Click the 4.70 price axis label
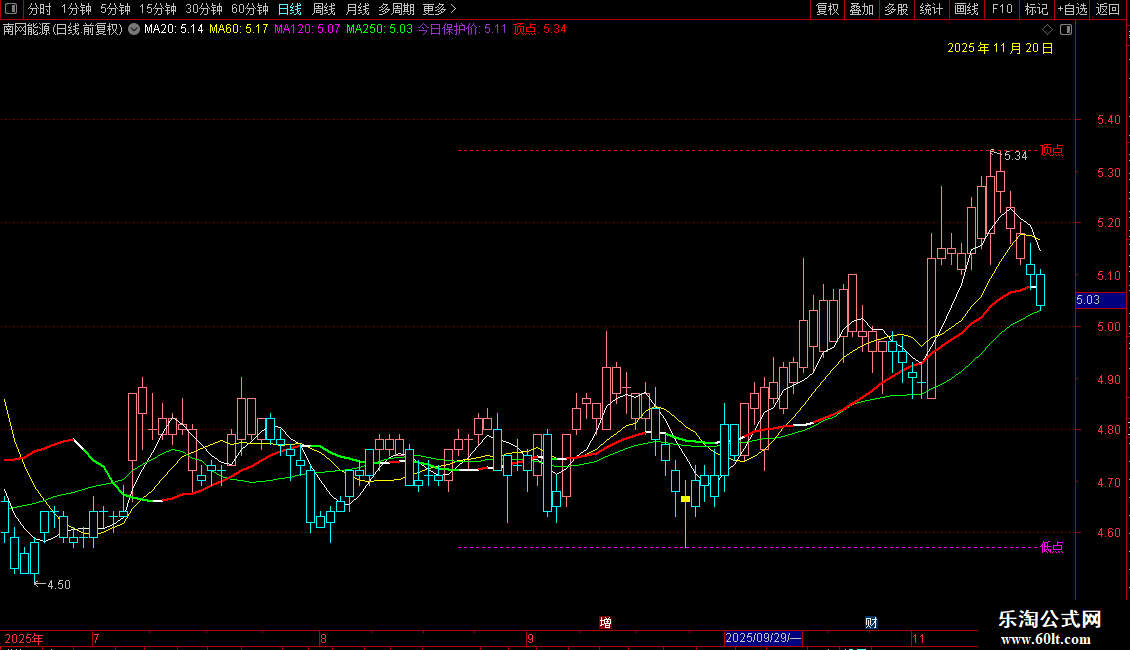The width and height of the screenshot is (1130, 650). (1108, 482)
